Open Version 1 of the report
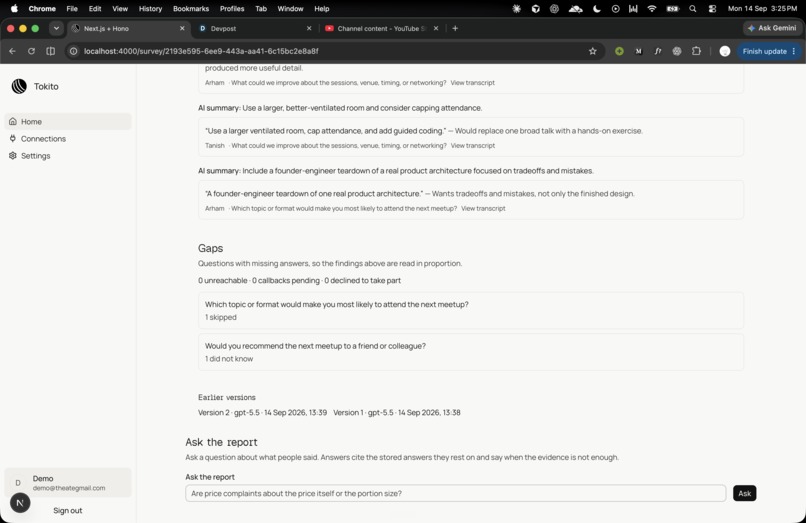The image size is (806, 523). click(397, 412)
